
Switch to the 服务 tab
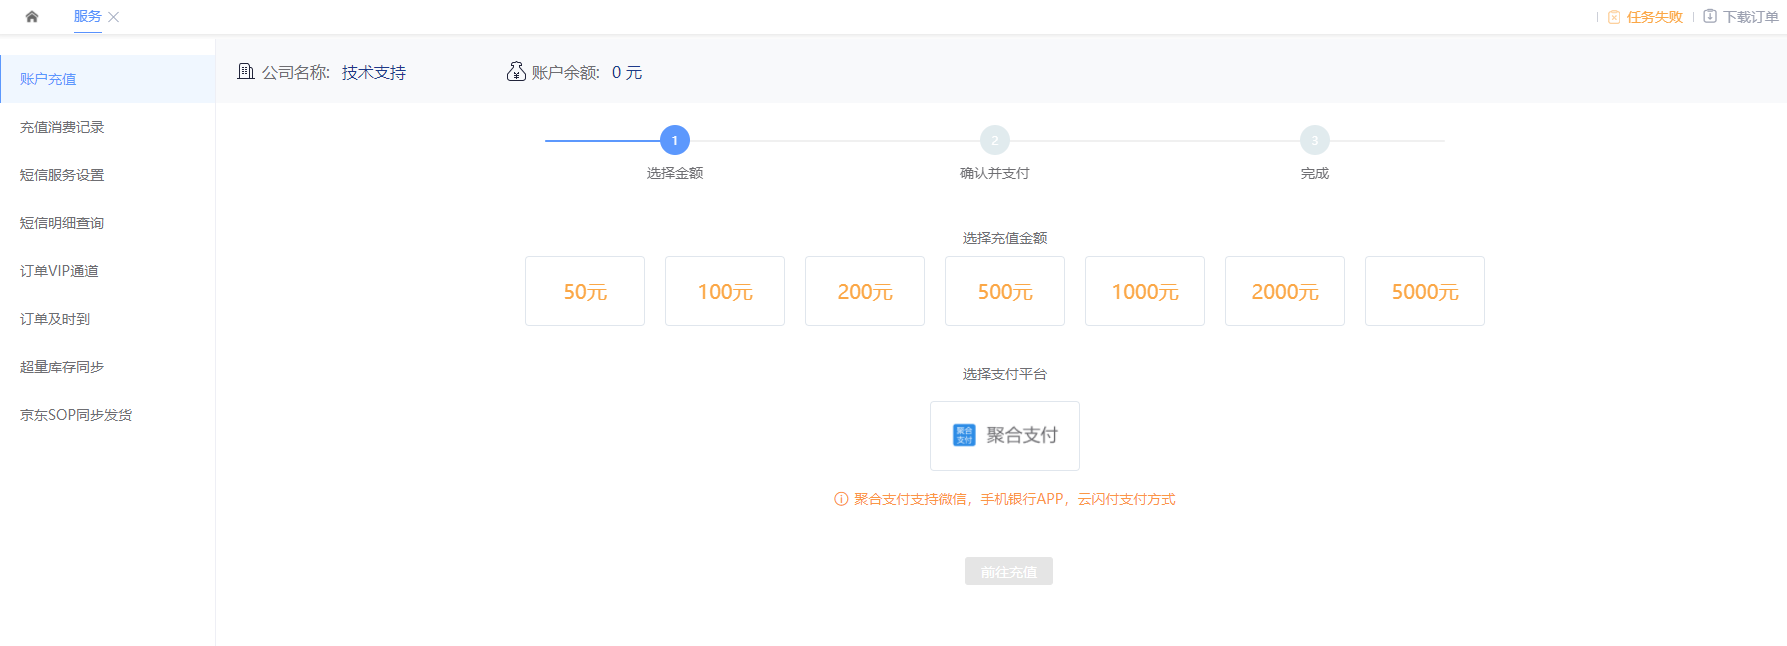[x=87, y=17]
